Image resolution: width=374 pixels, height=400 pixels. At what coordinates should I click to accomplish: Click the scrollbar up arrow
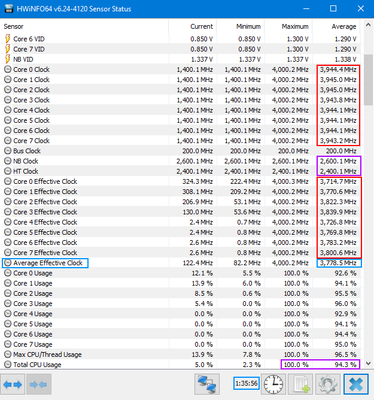click(368, 25)
